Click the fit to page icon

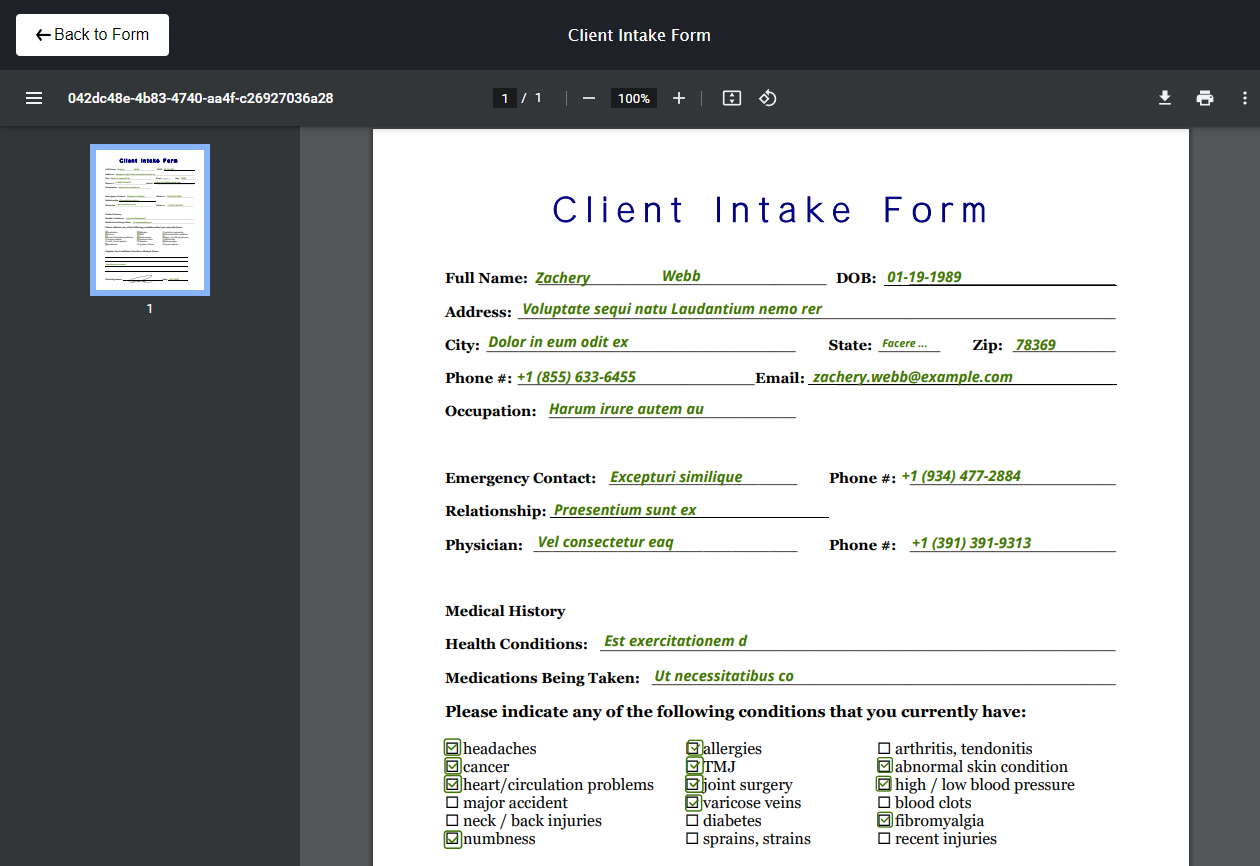(732, 98)
